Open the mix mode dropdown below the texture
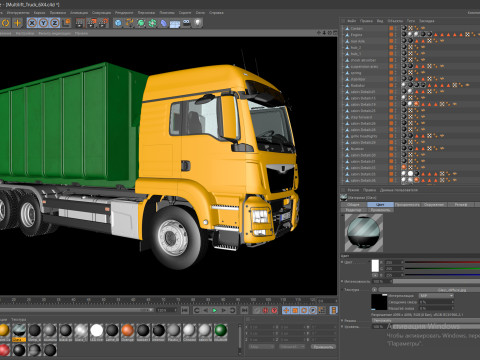This screenshot has width=480, height=360. pos(426,320)
